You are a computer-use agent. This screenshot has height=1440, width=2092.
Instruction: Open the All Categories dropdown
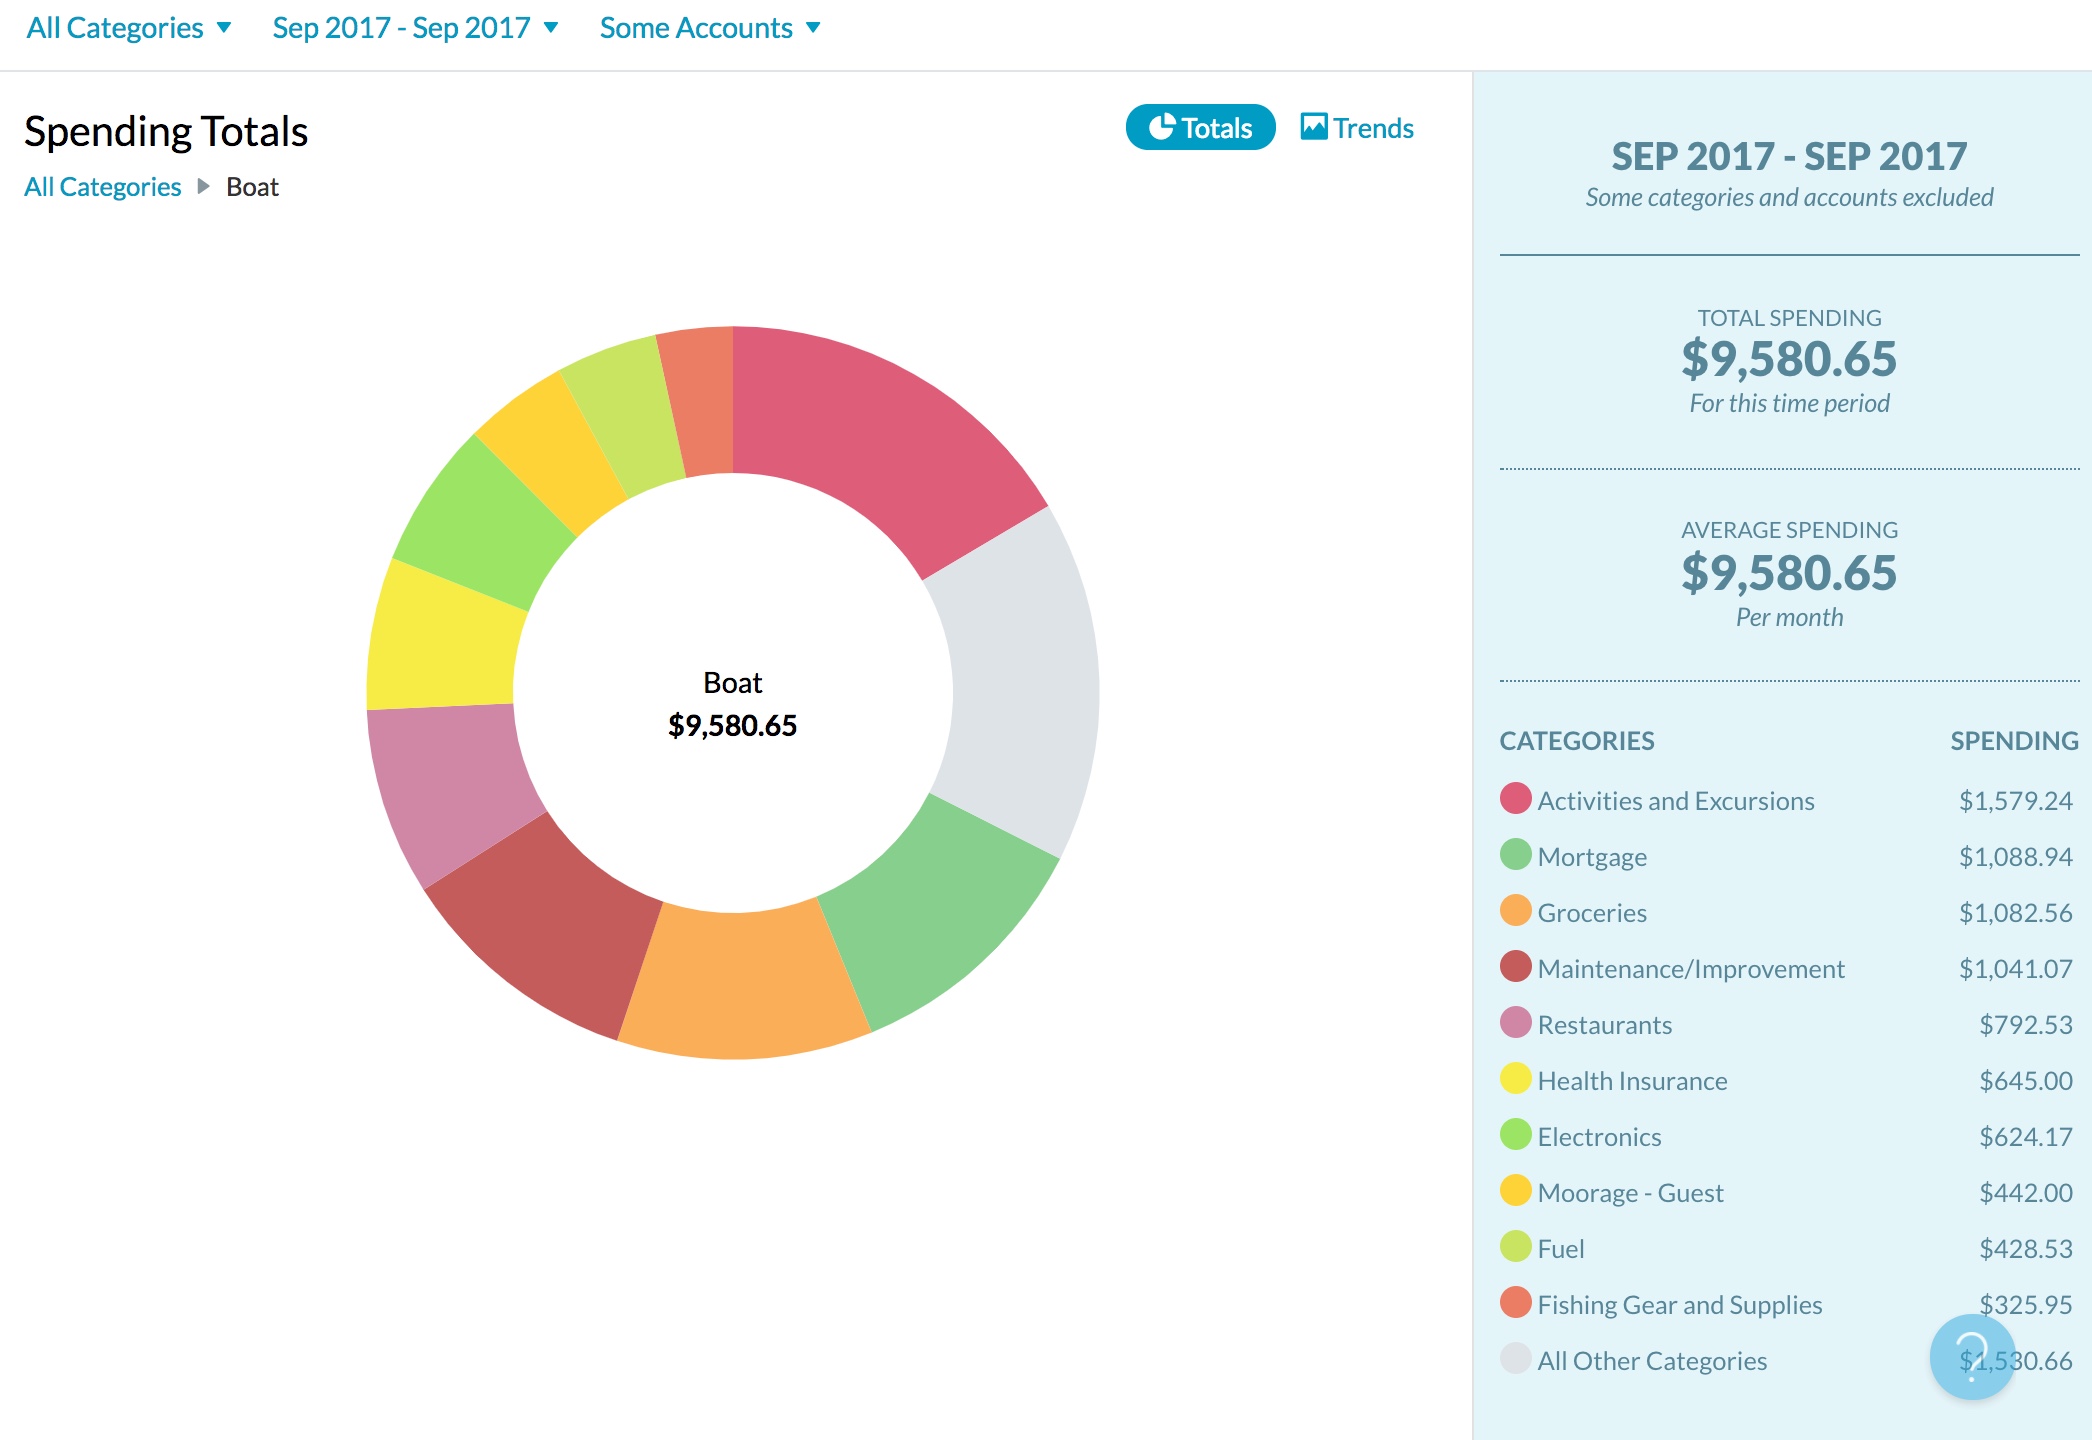[129, 28]
